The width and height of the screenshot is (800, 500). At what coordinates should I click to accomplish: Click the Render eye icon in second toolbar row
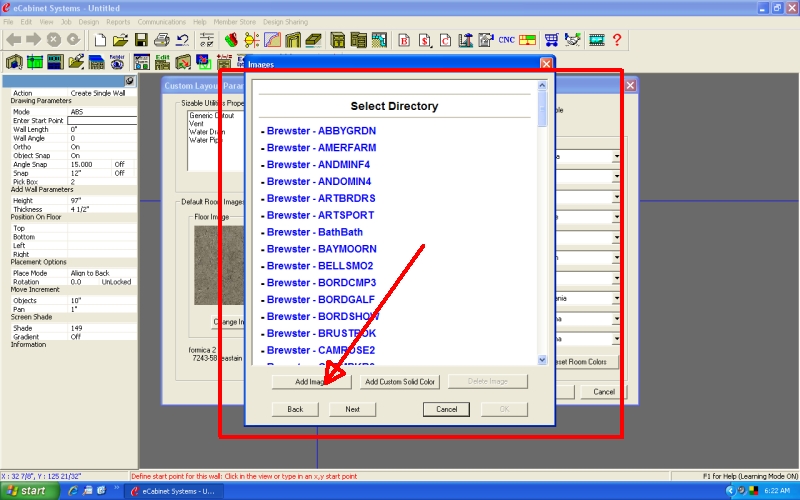coord(117,62)
